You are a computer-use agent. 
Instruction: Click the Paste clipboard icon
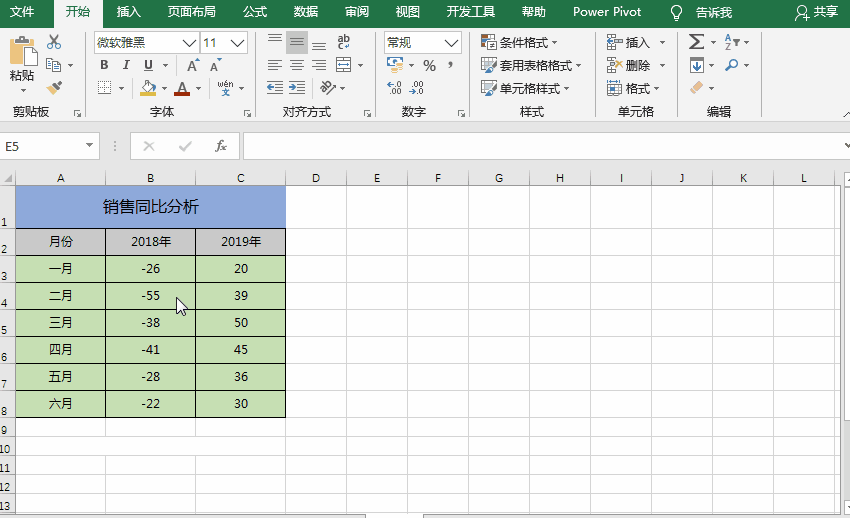pos(23,51)
